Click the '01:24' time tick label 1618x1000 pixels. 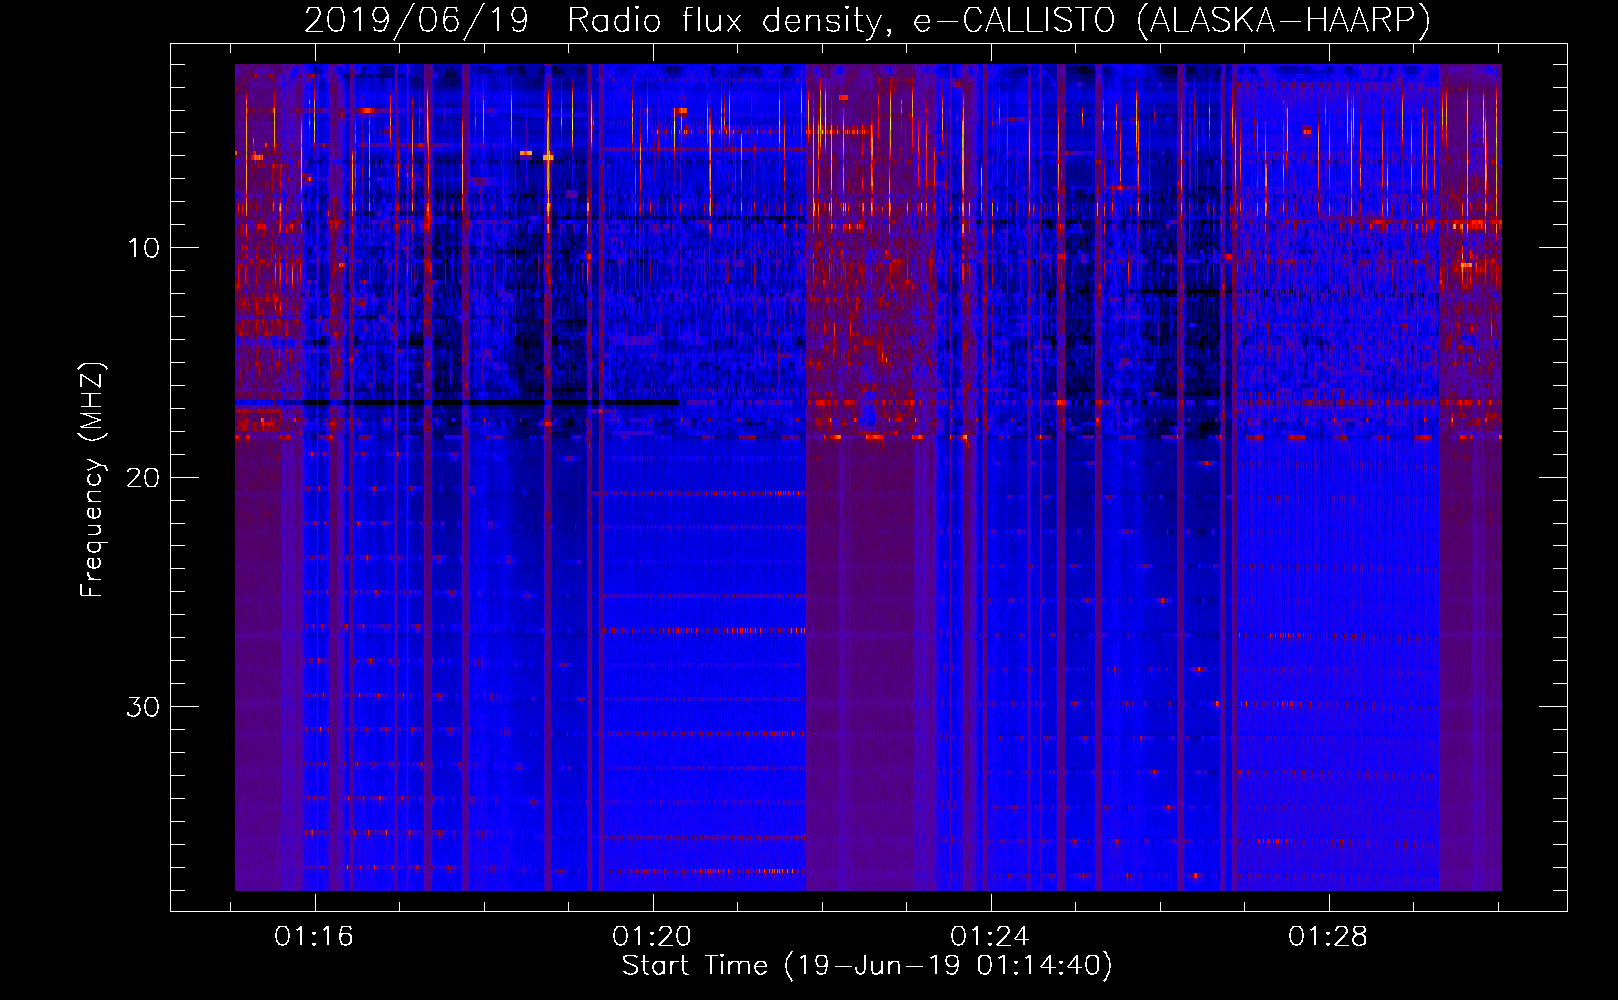click(x=989, y=937)
